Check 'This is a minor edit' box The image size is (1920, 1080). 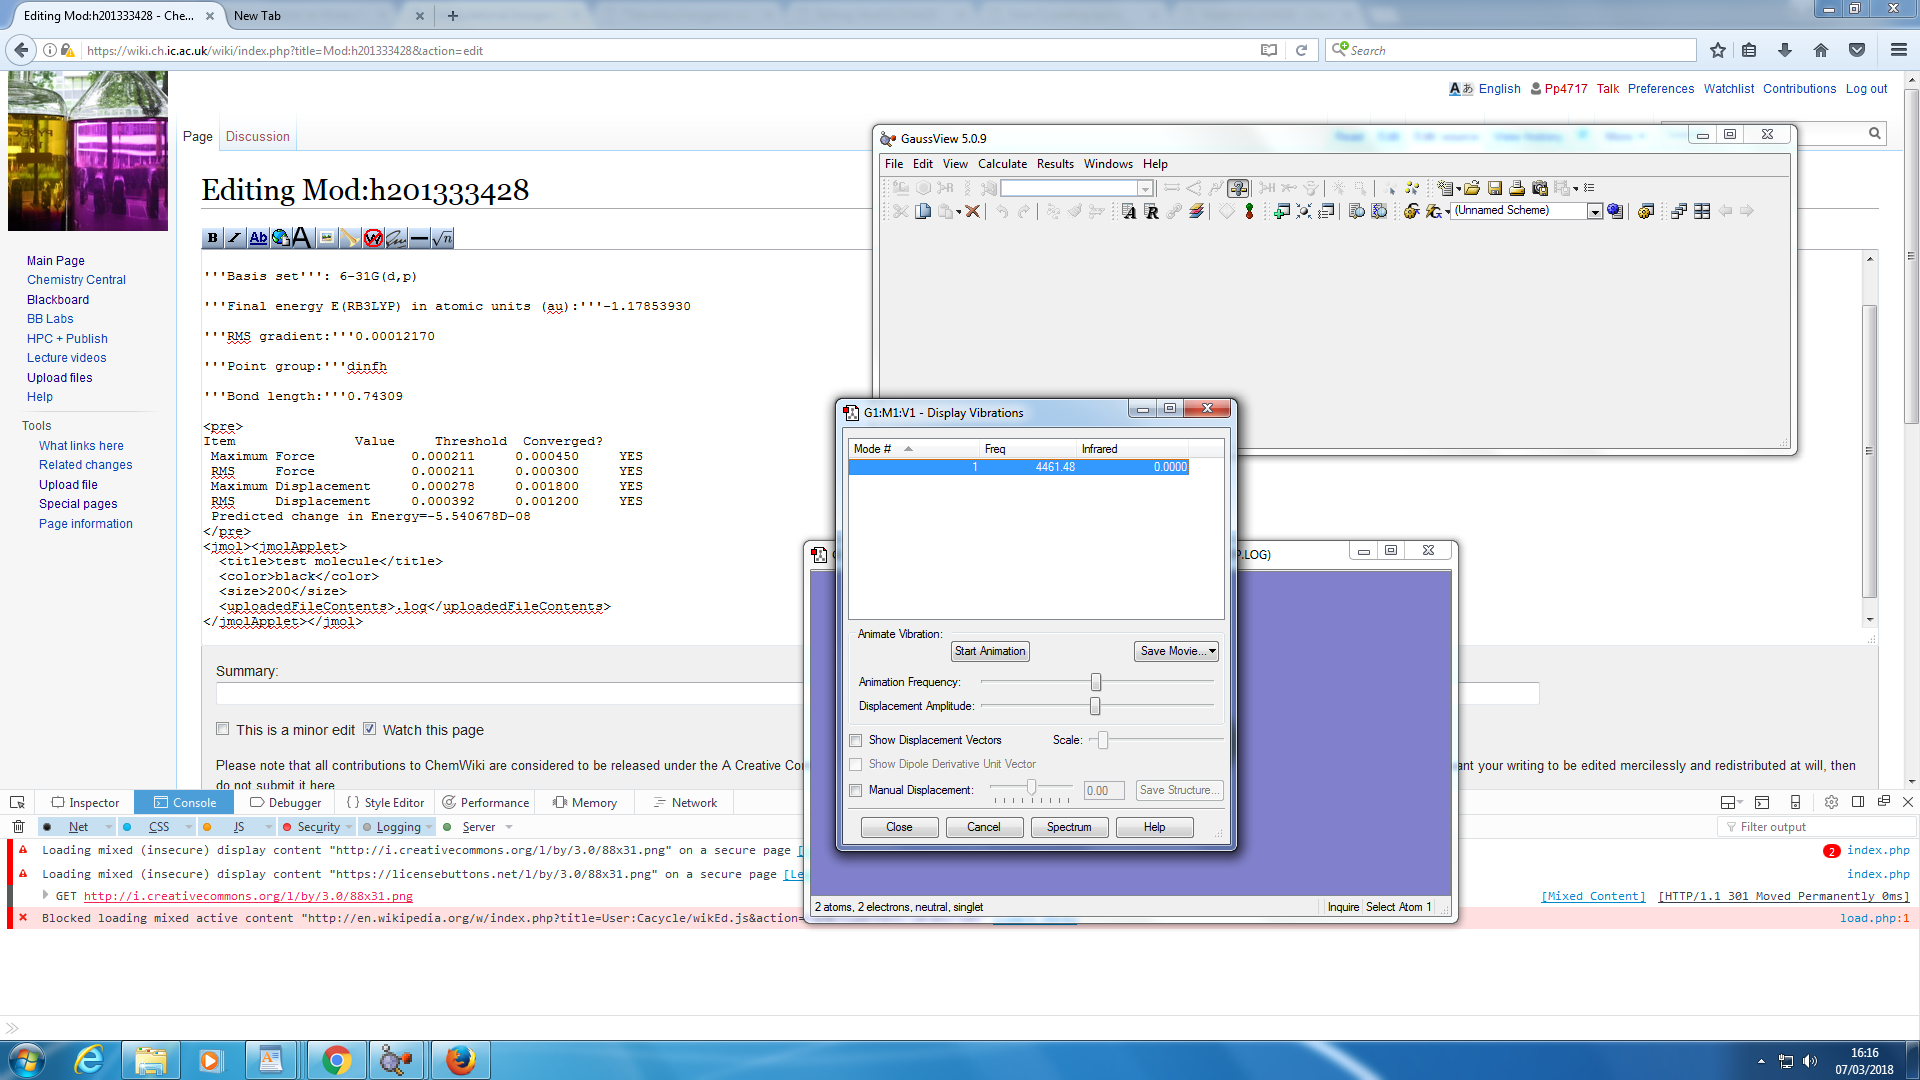pos(223,729)
